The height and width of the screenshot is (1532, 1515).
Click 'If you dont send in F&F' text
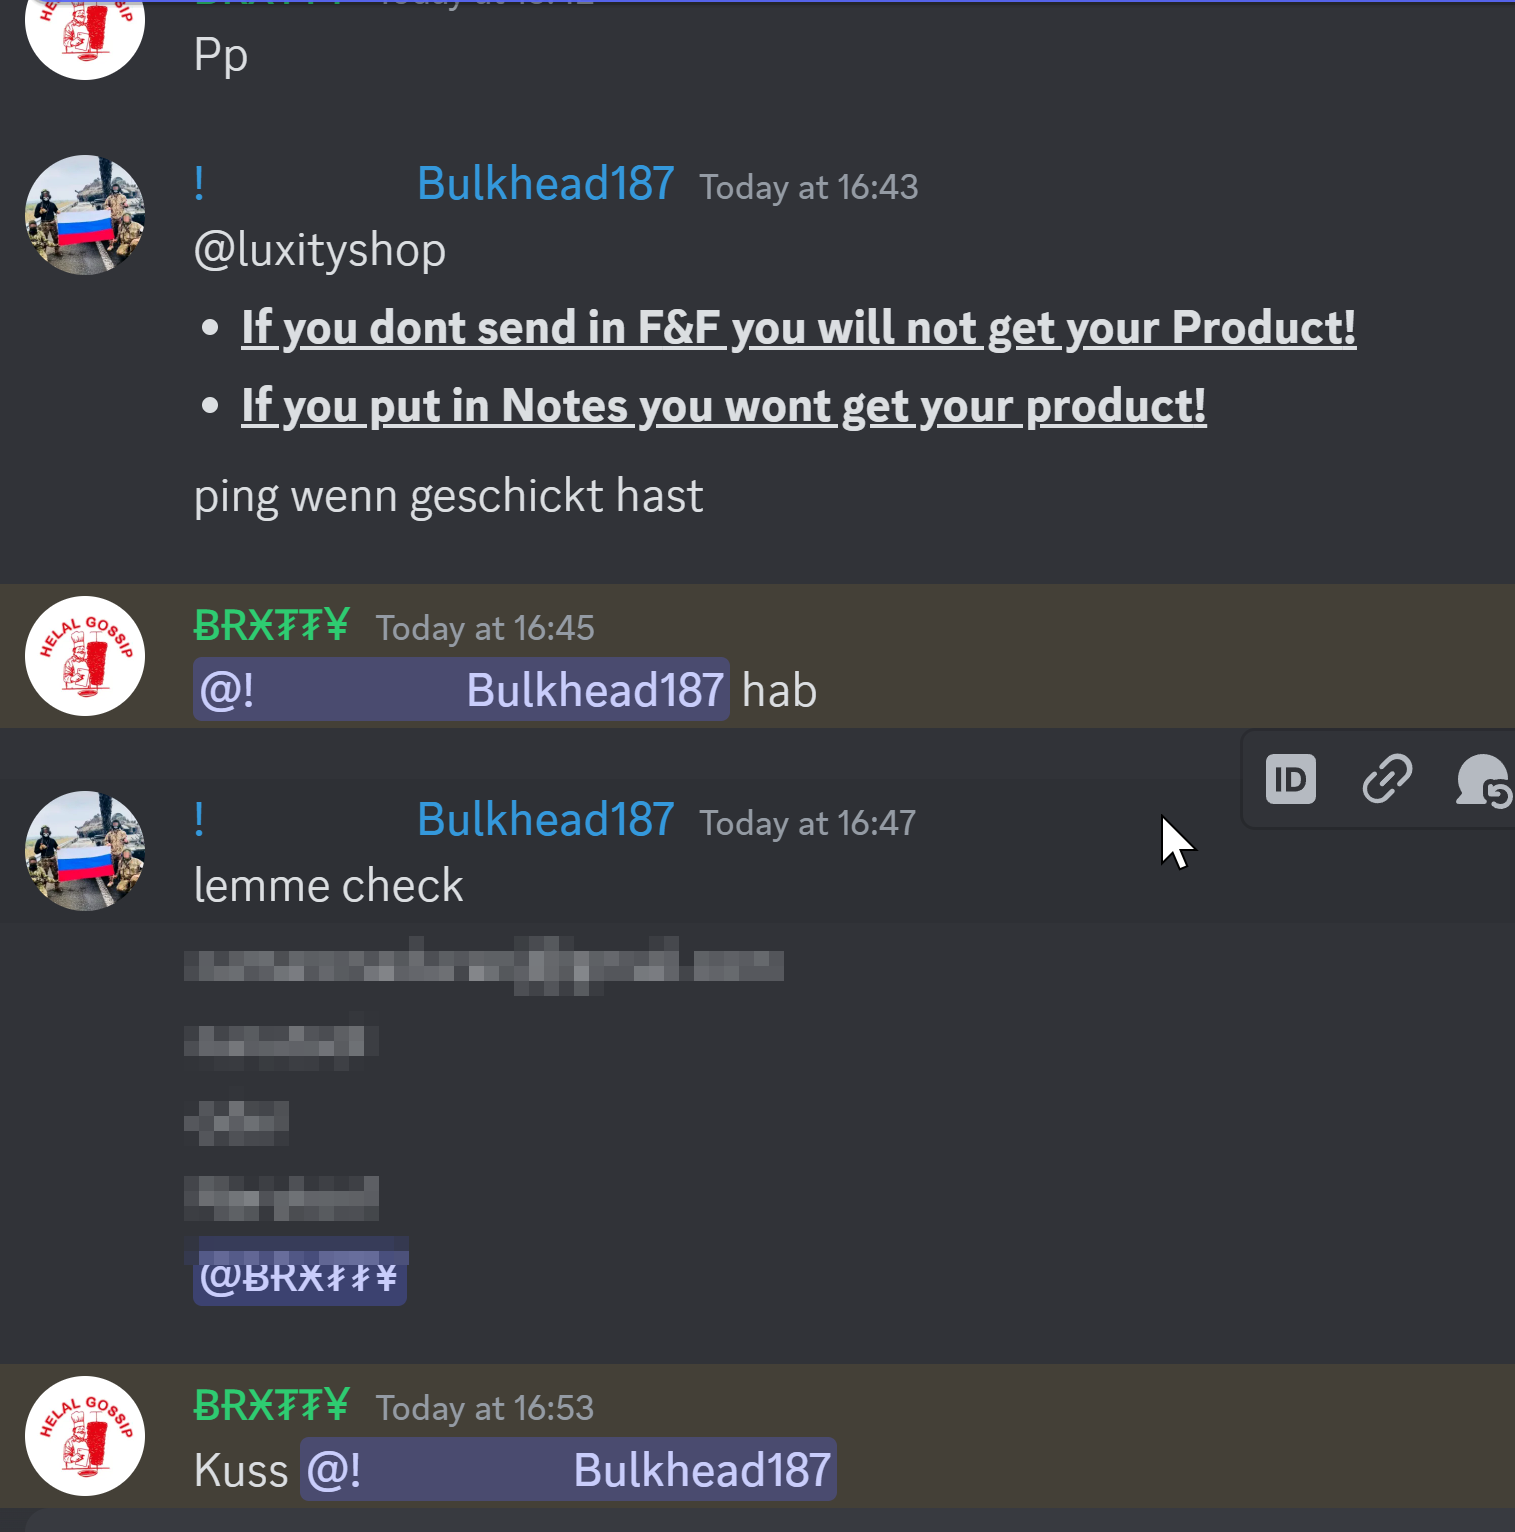coord(481,327)
